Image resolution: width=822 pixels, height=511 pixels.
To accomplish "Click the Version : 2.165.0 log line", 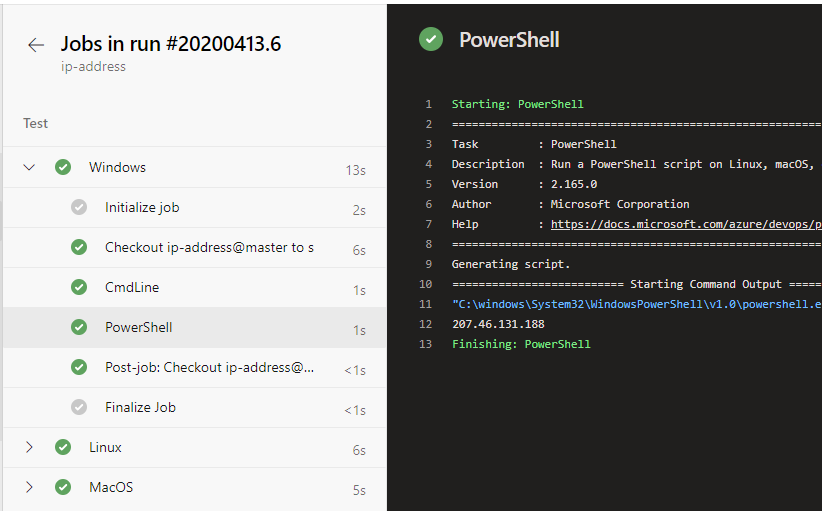I will pos(524,184).
